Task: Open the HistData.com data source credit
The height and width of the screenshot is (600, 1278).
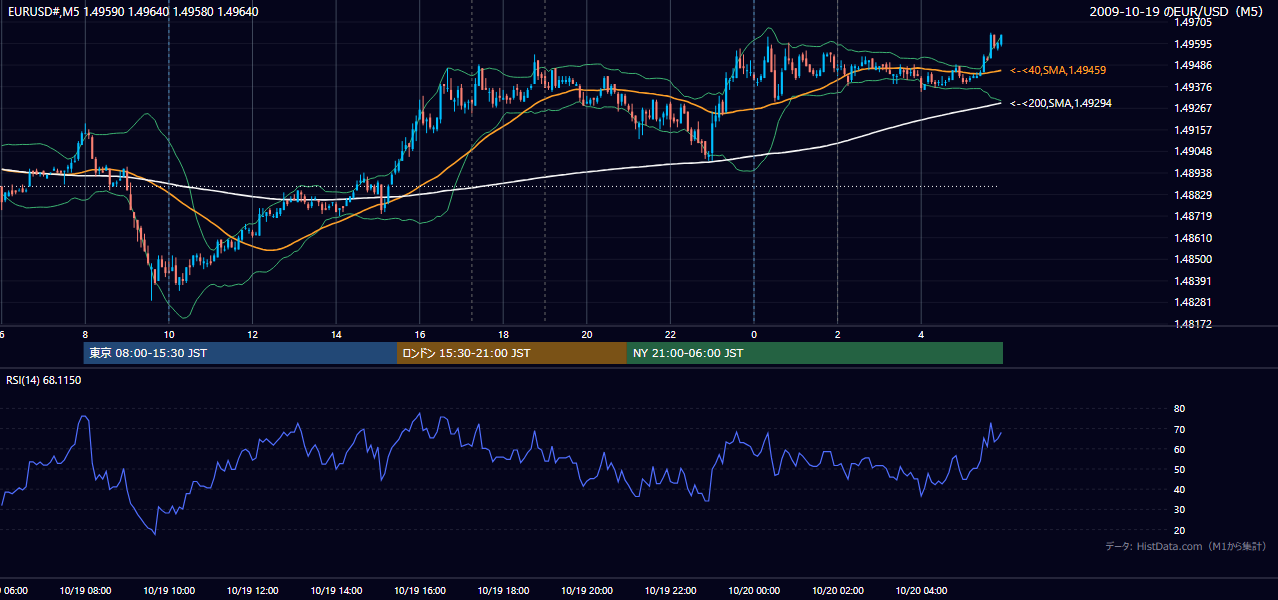Action: point(1186,546)
